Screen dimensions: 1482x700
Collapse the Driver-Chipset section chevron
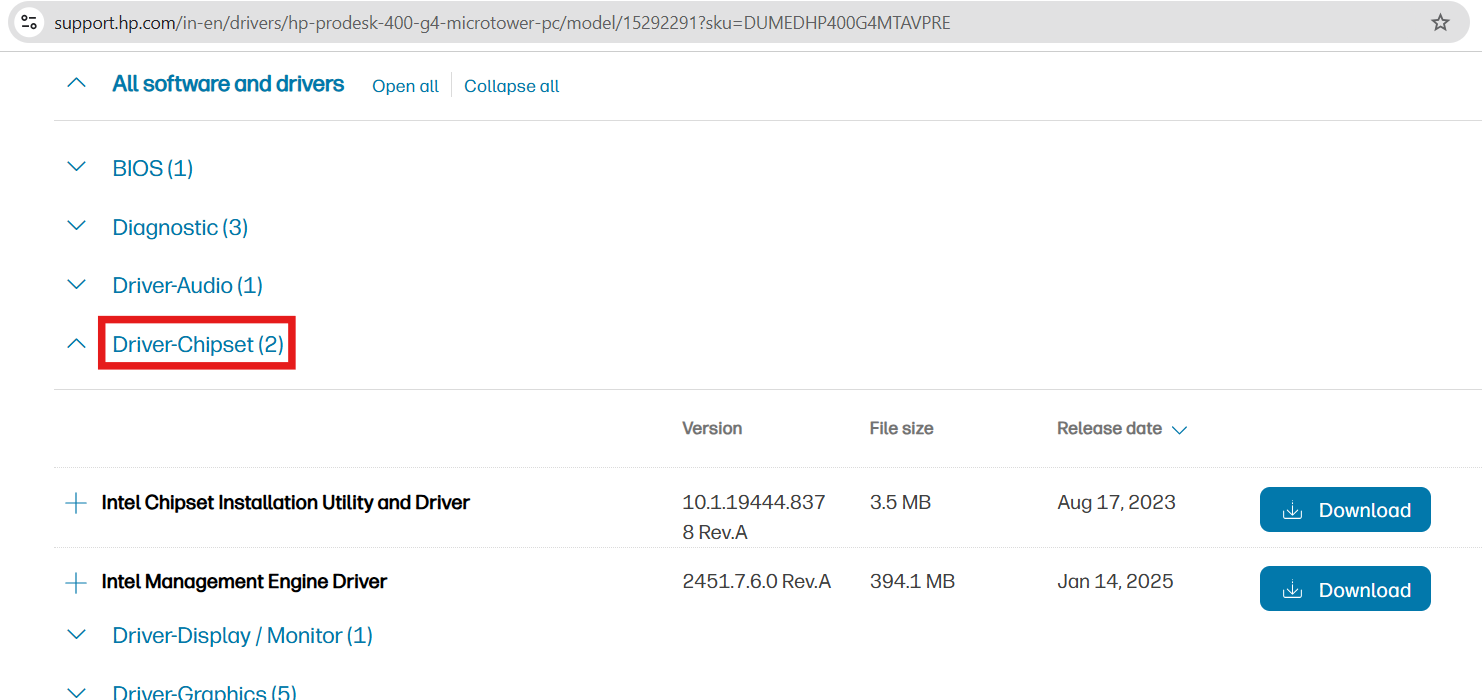(x=77, y=342)
